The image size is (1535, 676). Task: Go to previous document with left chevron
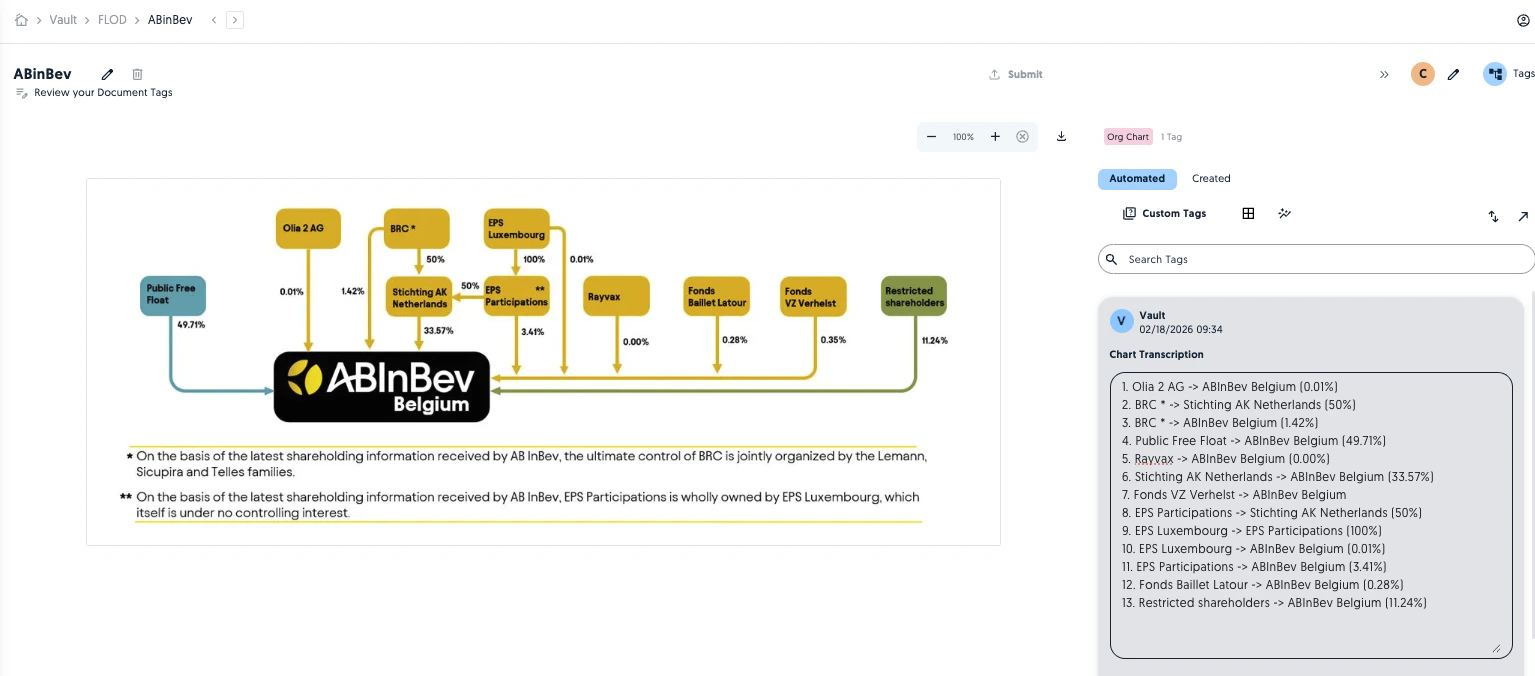[214, 20]
